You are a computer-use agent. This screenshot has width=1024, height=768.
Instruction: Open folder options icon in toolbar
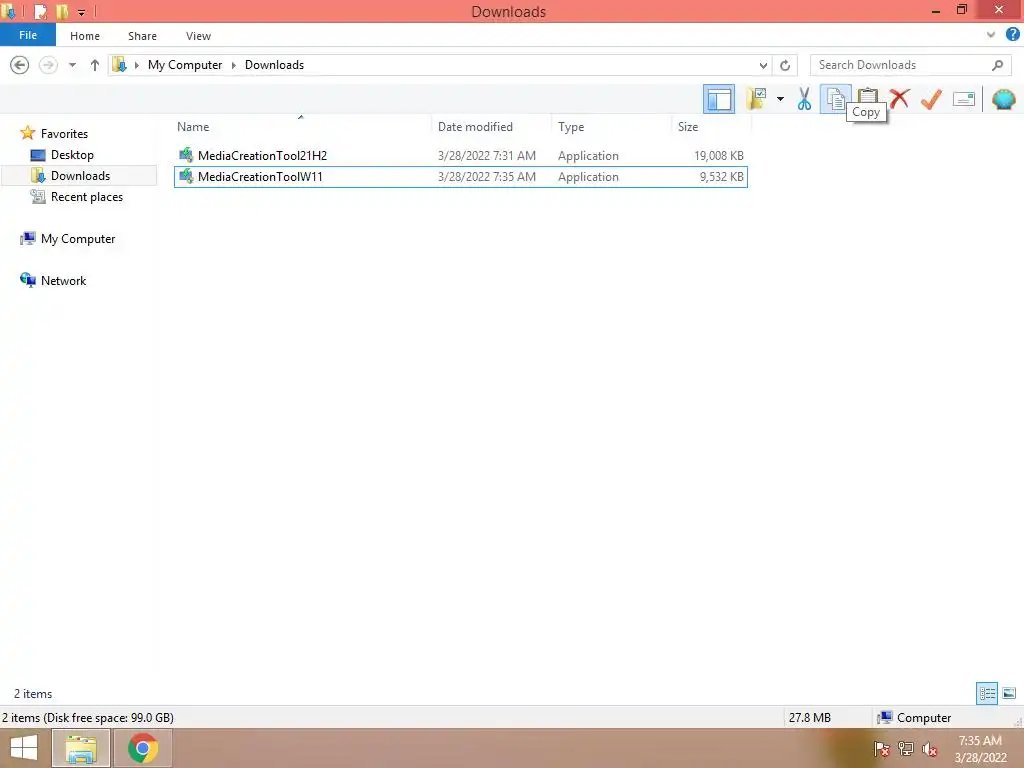(x=756, y=99)
